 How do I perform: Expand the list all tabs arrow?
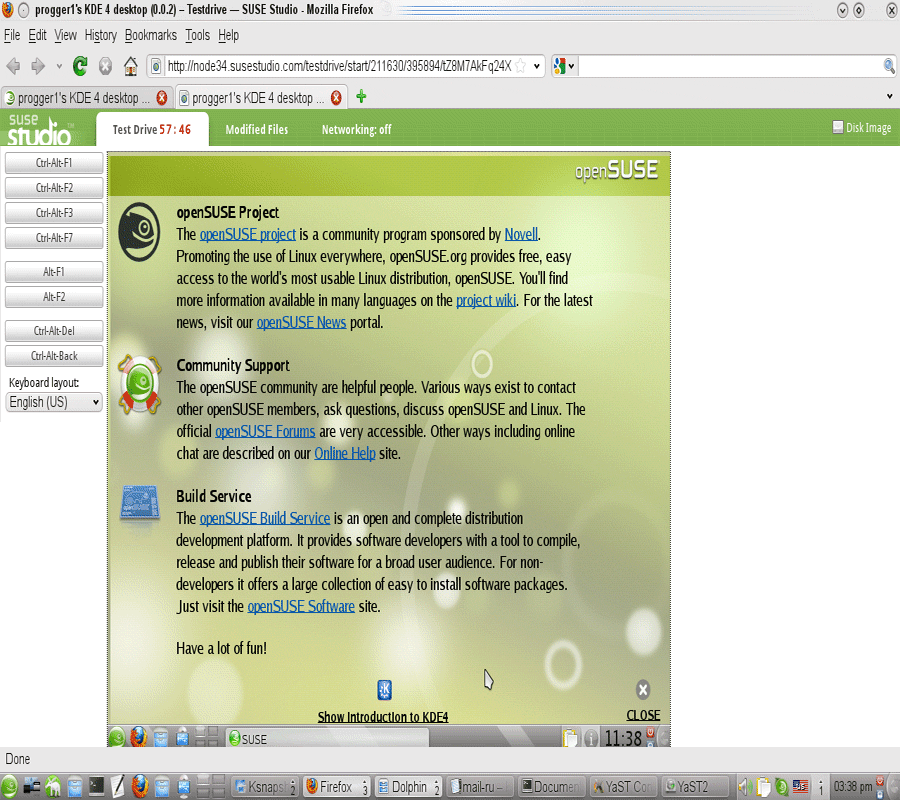(x=890, y=96)
